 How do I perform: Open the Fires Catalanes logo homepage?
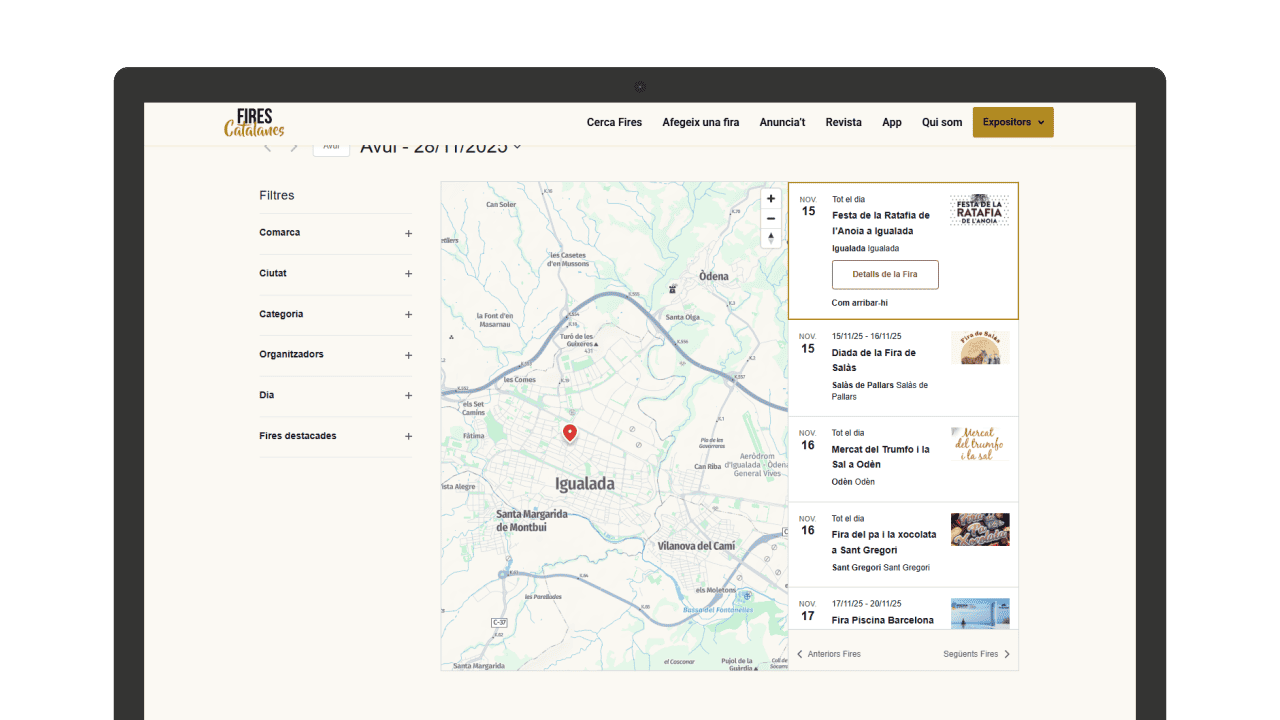254,122
